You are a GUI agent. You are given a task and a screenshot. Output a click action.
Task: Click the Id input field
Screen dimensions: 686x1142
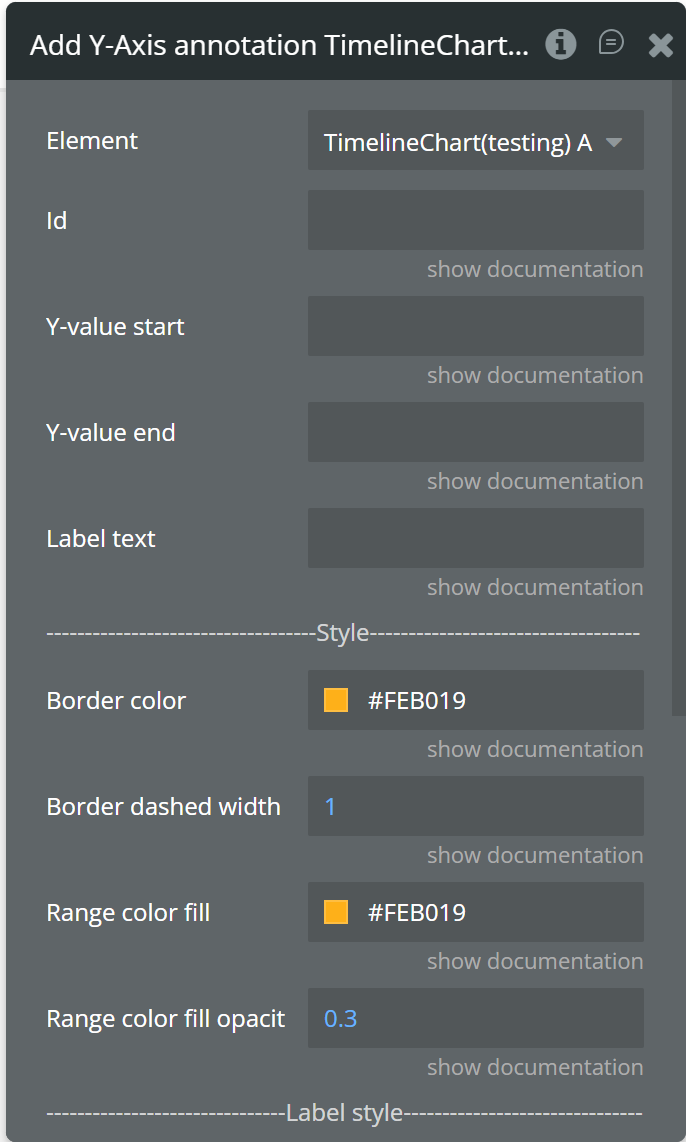click(475, 220)
